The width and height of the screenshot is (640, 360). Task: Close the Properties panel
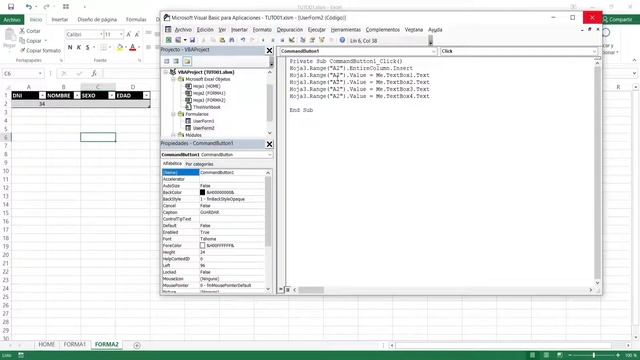tap(269, 144)
